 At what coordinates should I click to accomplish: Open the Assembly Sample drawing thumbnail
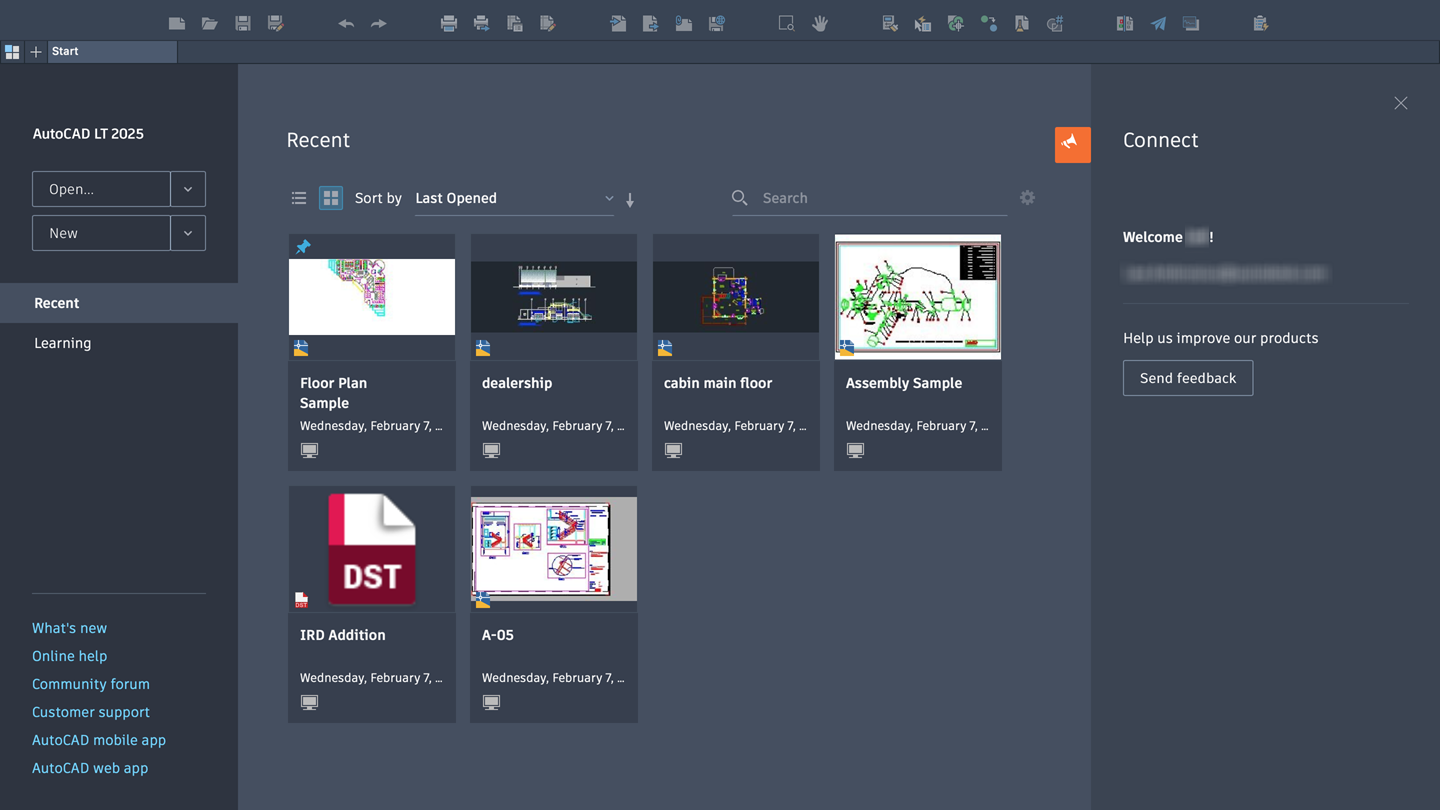[x=918, y=297]
